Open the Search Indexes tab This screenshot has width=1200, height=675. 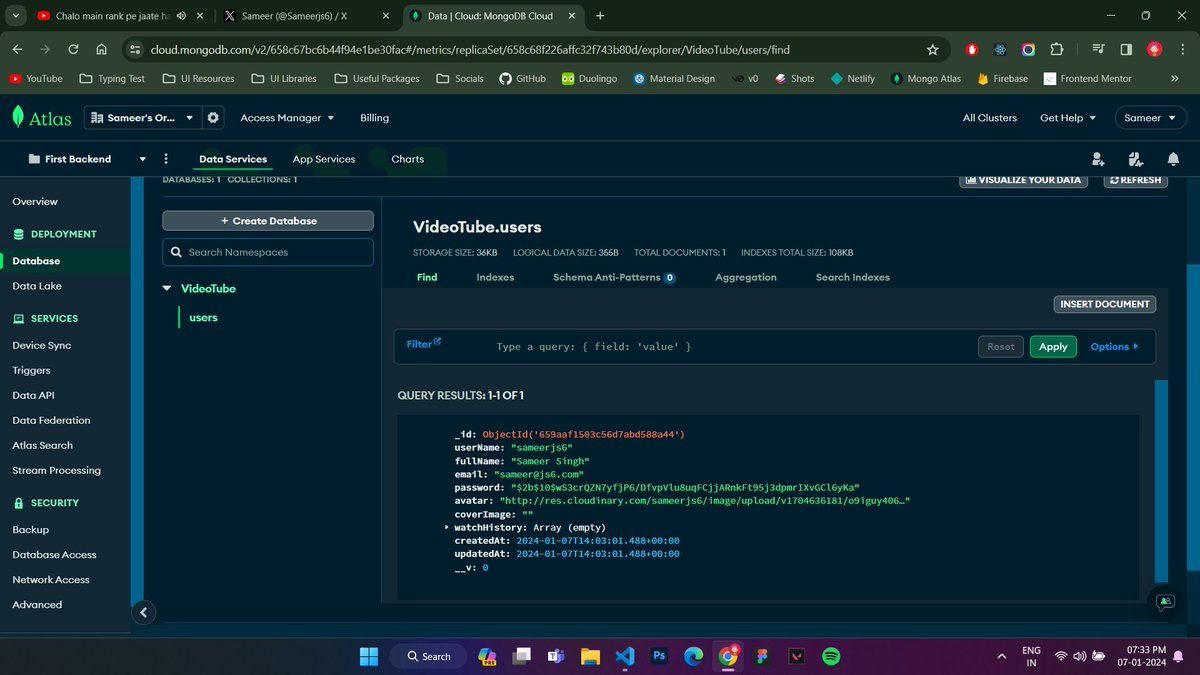(x=852, y=277)
